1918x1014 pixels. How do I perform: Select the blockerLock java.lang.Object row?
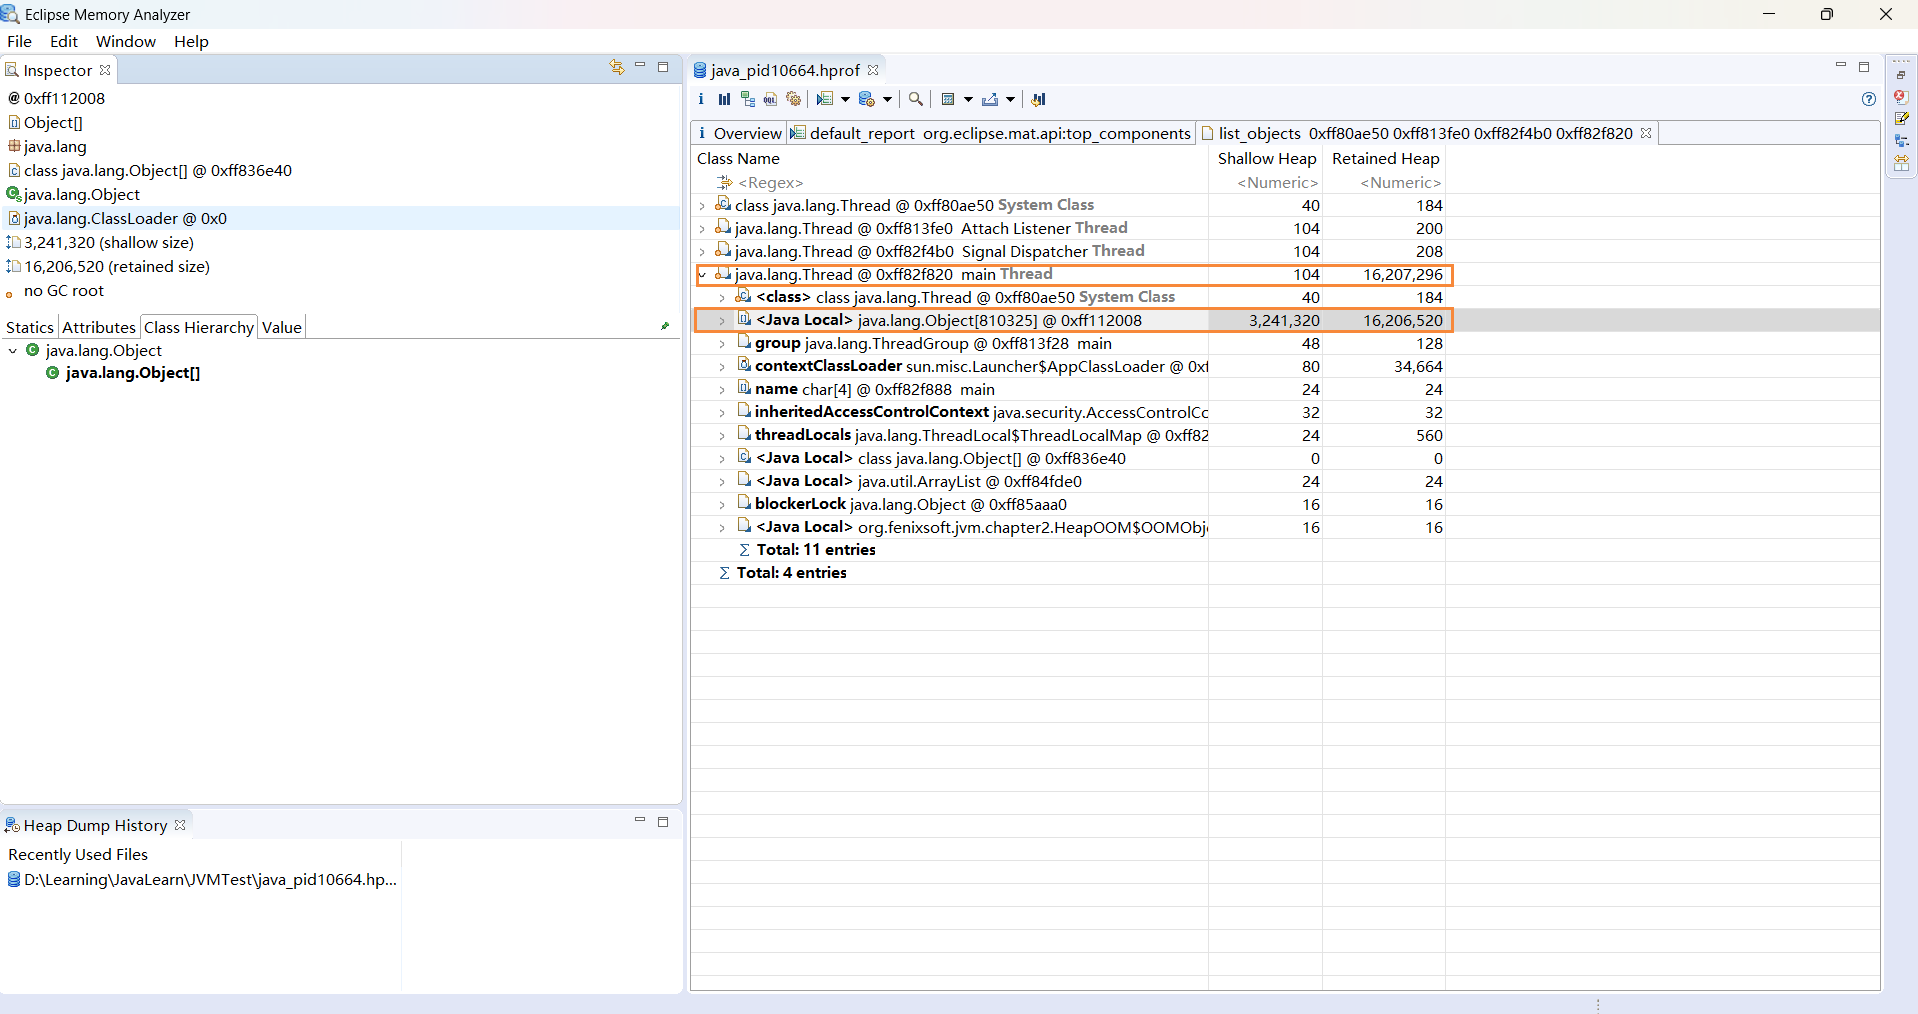1070,505
